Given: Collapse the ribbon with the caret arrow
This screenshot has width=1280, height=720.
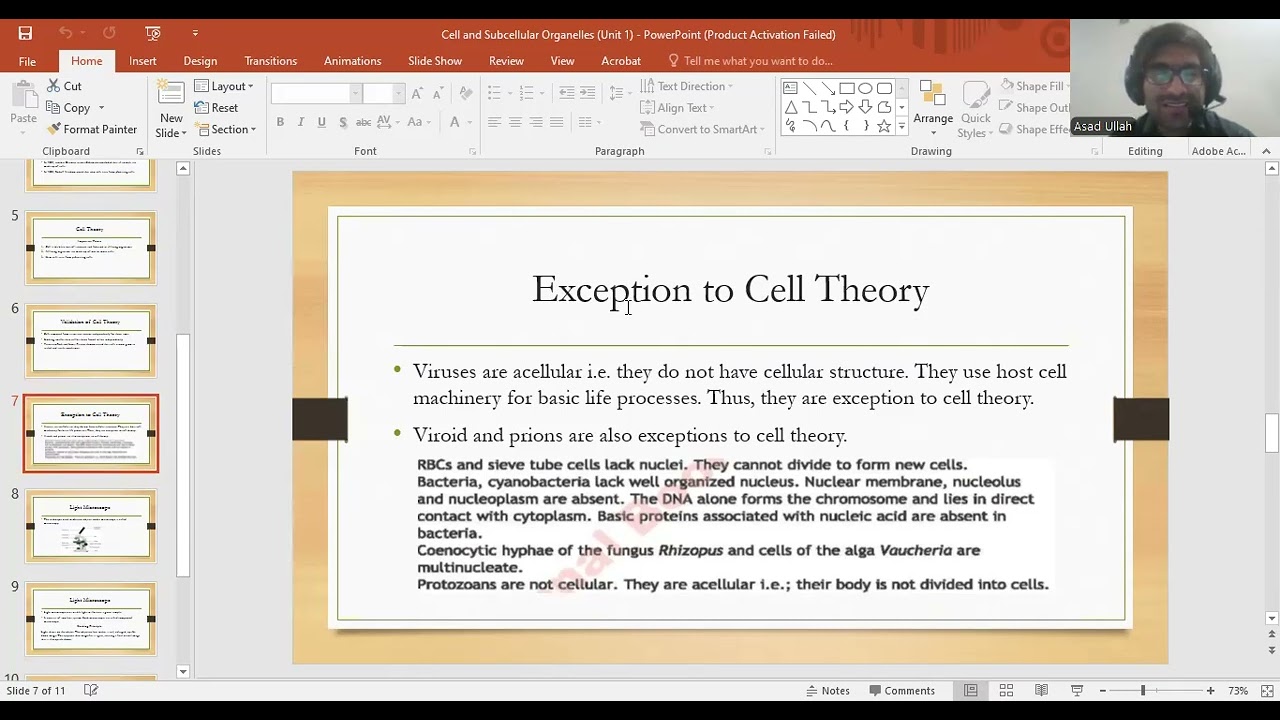Looking at the screenshot, I should tap(1266, 151).
